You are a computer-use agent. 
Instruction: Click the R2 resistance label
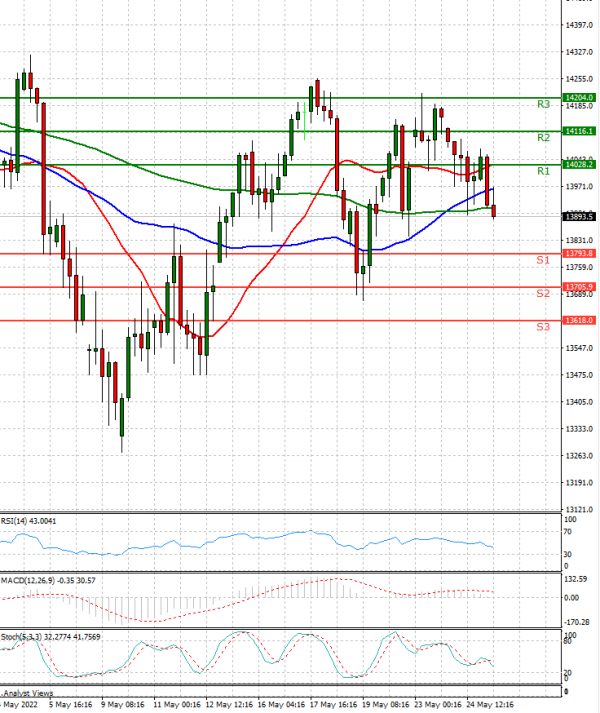tap(543, 138)
